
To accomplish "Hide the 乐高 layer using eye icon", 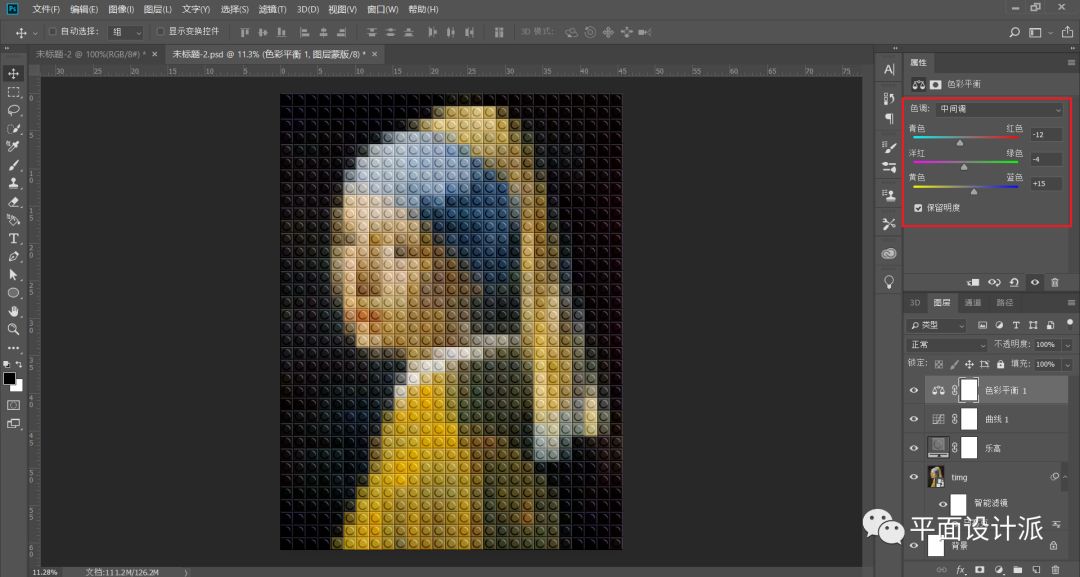I will (x=914, y=448).
